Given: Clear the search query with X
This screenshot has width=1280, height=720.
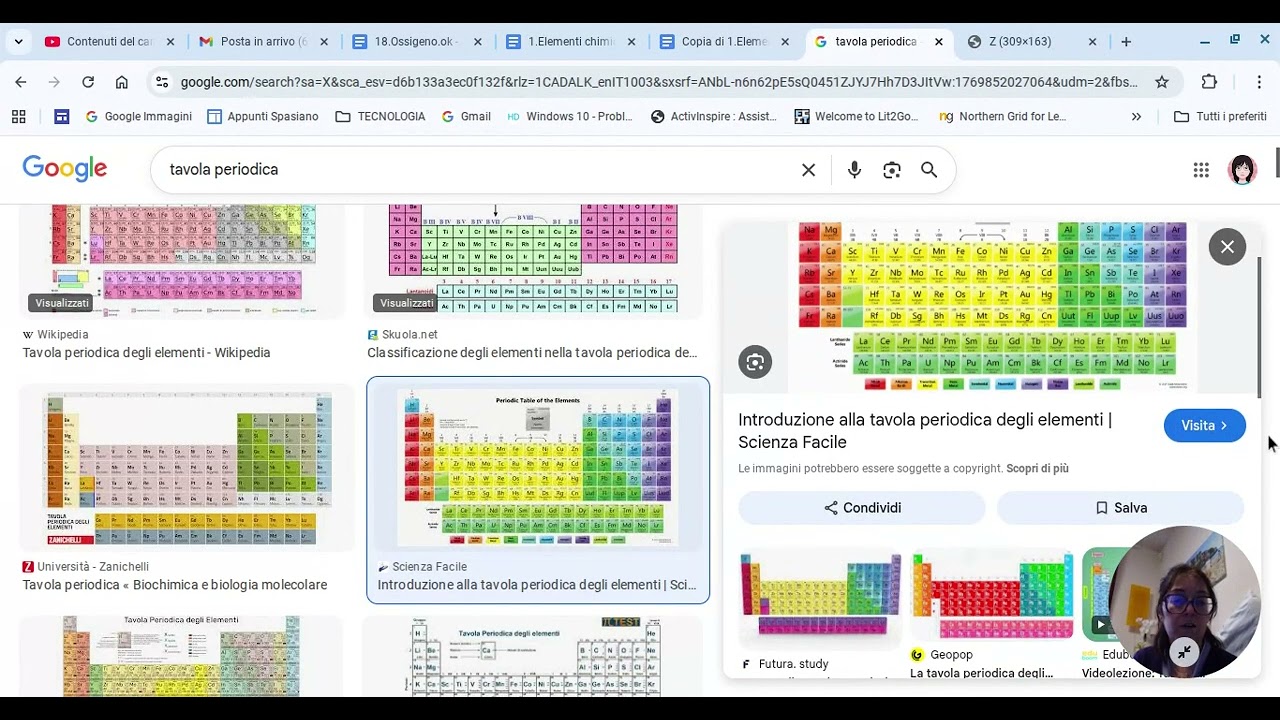Looking at the screenshot, I should tap(808, 170).
